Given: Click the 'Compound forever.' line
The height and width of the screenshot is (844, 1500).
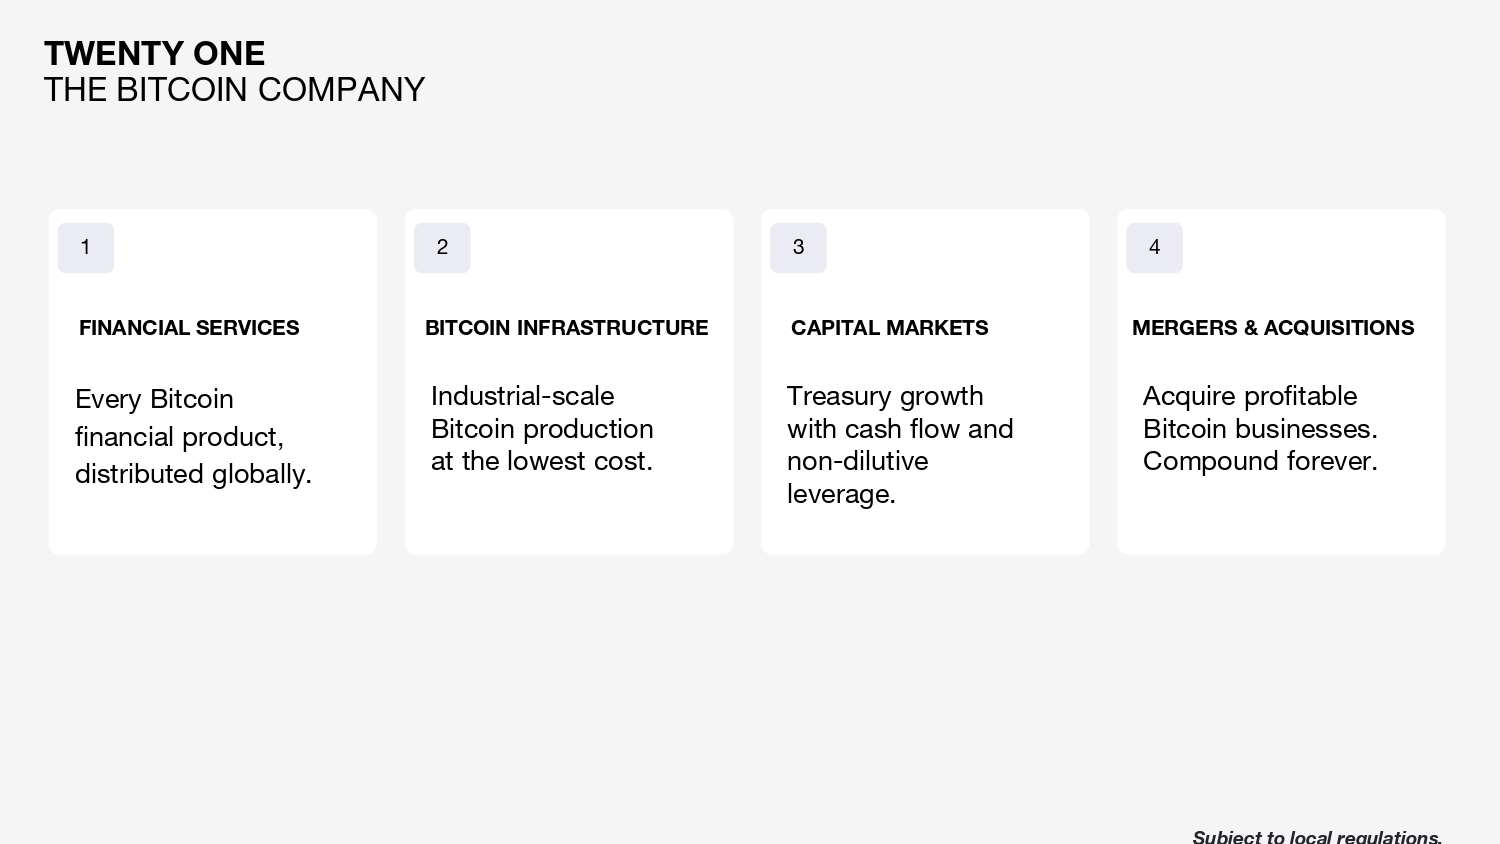Looking at the screenshot, I should click(1260, 461).
